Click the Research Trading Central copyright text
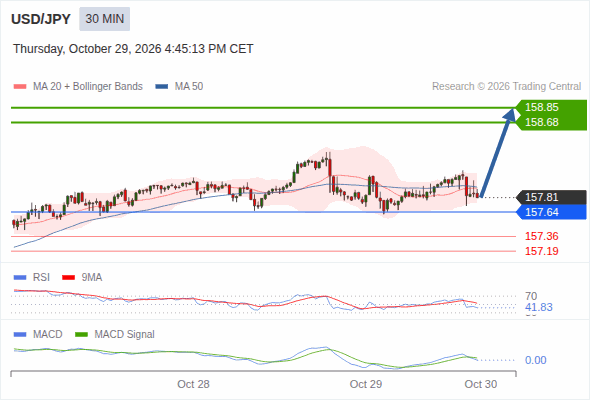Screen dimensions: 590x400 506,87
